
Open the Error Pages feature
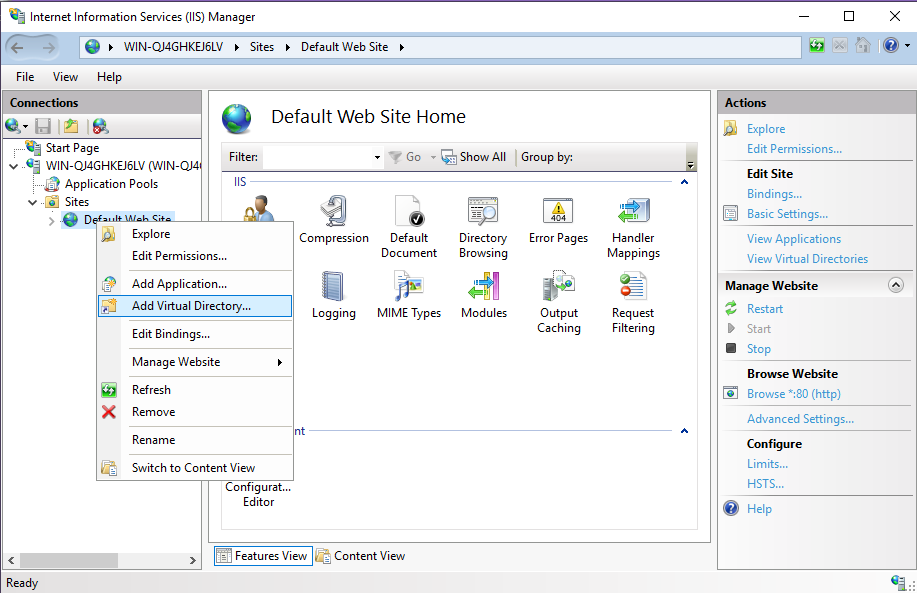[x=558, y=220]
